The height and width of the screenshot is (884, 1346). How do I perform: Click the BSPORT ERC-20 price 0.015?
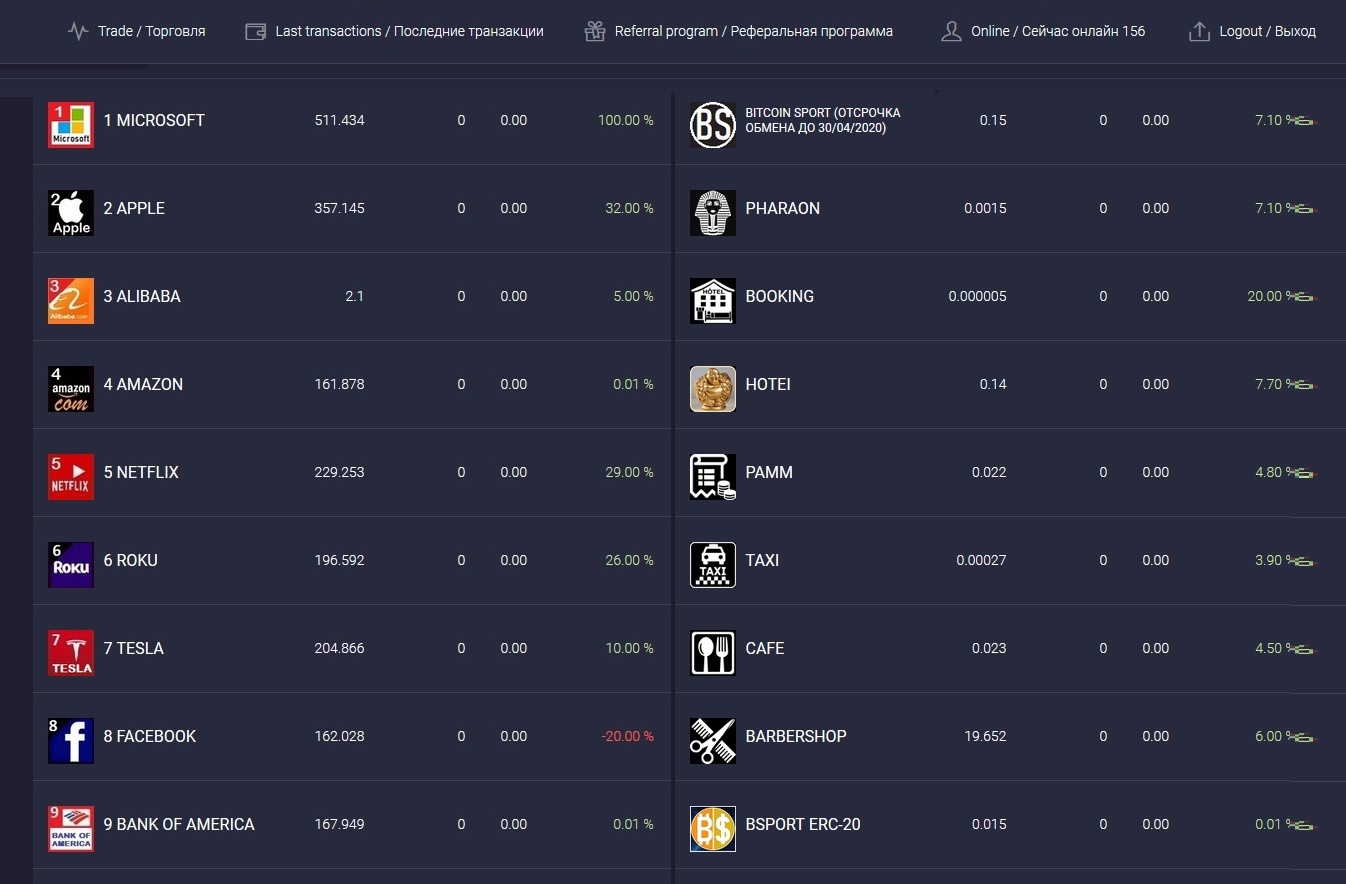989,824
